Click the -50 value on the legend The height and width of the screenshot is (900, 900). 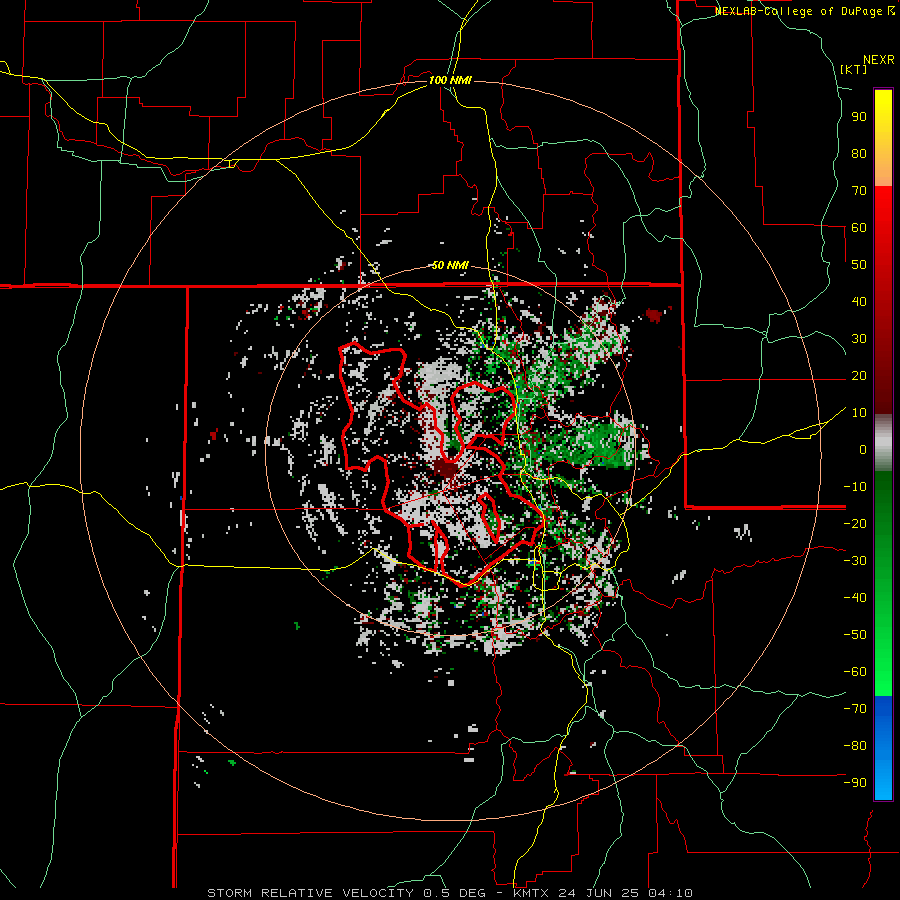pyautogui.click(x=855, y=634)
